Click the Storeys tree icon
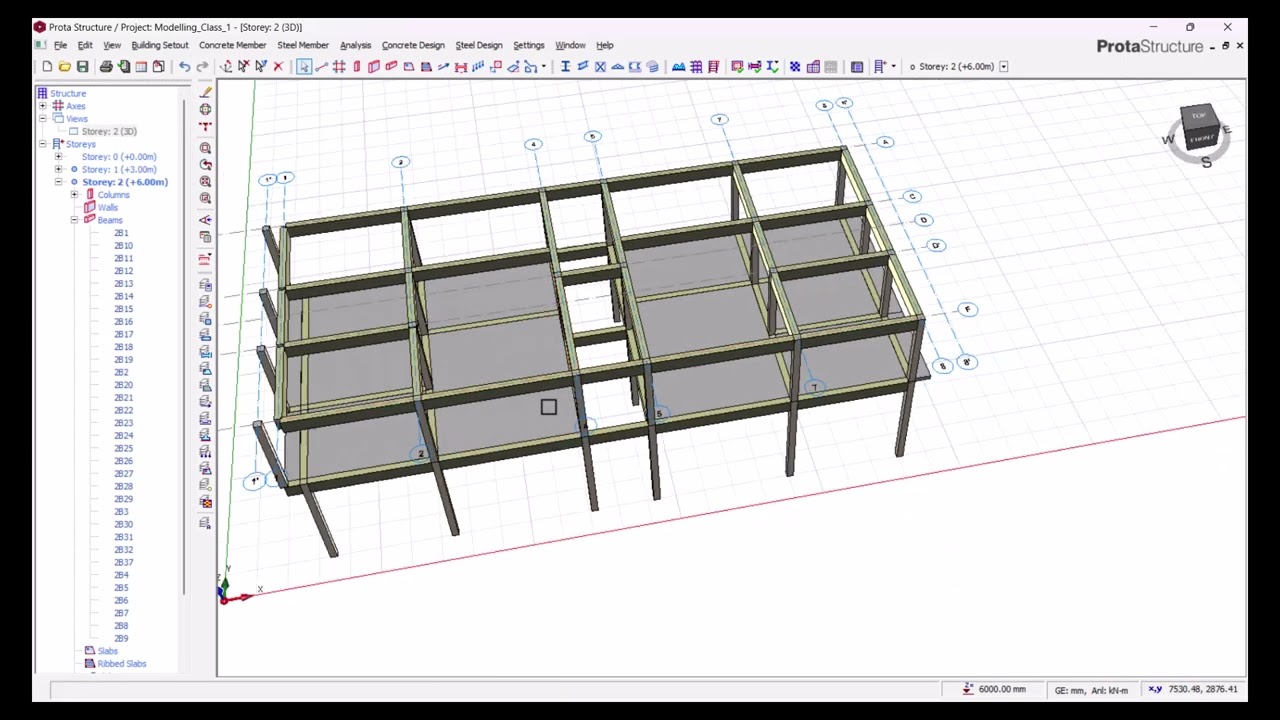This screenshot has width=1280, height=720. coord(58,144)
